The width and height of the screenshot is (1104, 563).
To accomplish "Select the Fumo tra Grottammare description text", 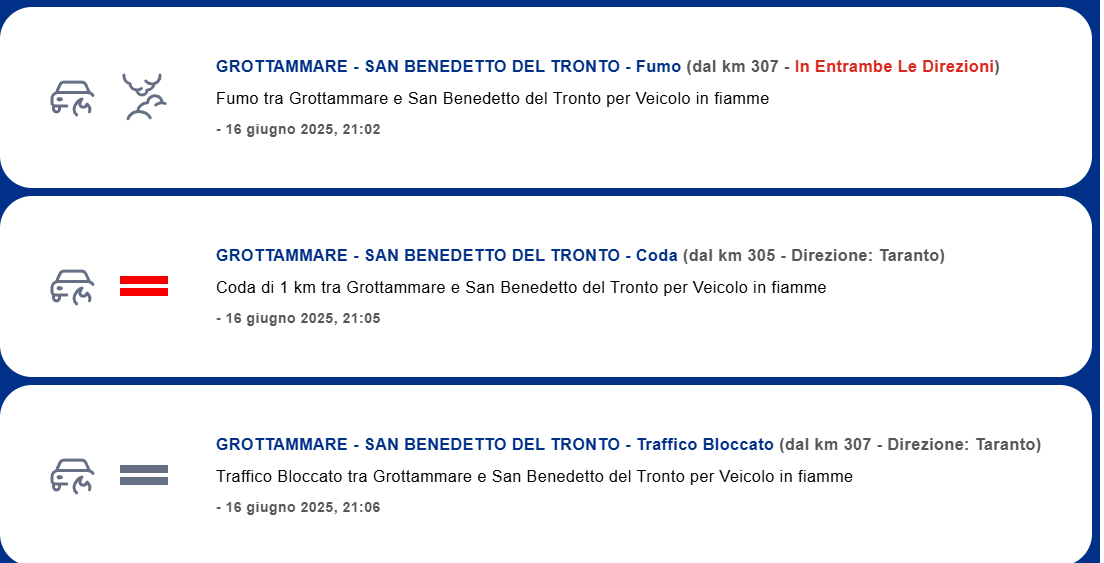I will [492, 99].
